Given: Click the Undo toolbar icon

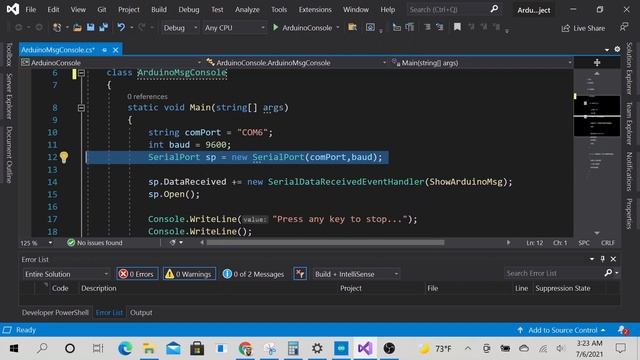Looking at the screenshot, I should click(x=121, y=27).
